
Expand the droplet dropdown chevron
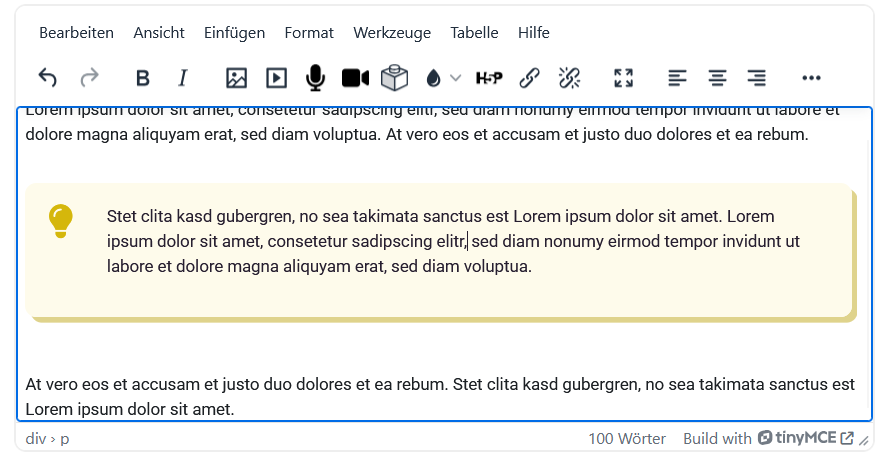456,78
